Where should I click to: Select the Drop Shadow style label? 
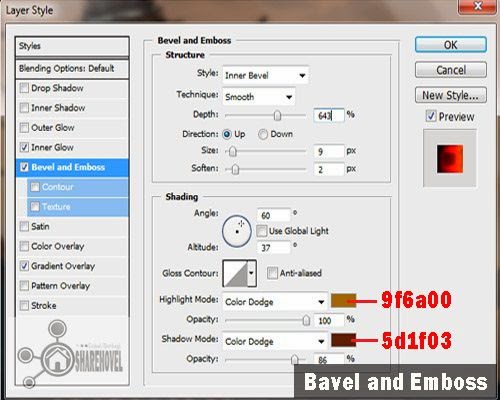[57, 88]
